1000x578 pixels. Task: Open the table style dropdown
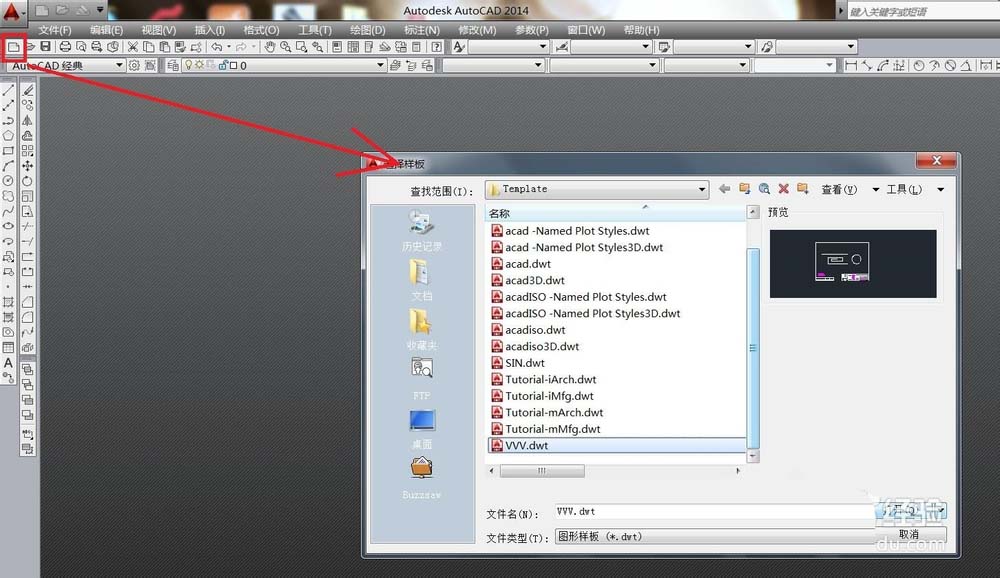point(748,47)
